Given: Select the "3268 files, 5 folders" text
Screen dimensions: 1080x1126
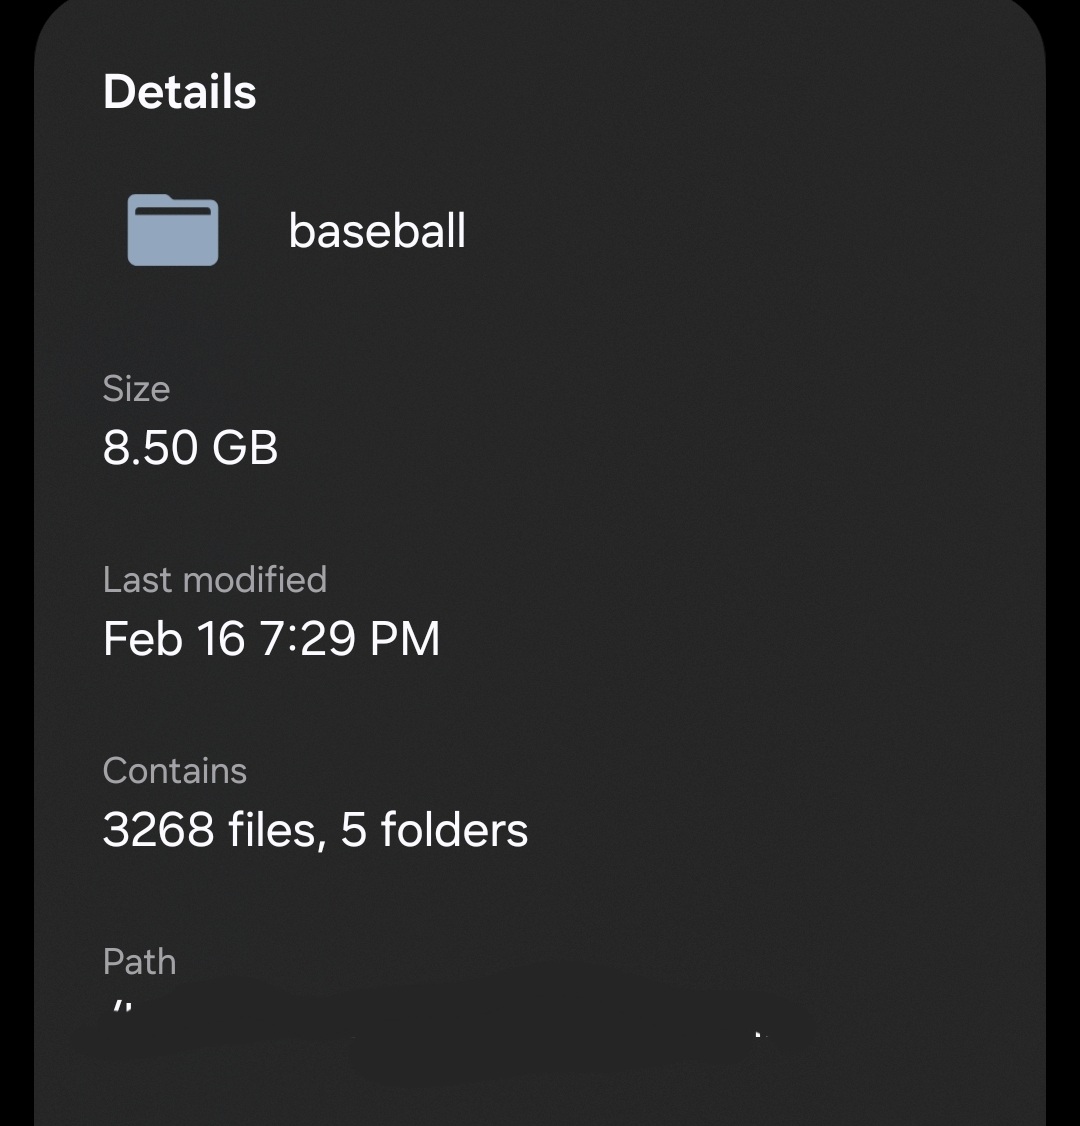Looking at the screenshot, I should tap(315, 830).
